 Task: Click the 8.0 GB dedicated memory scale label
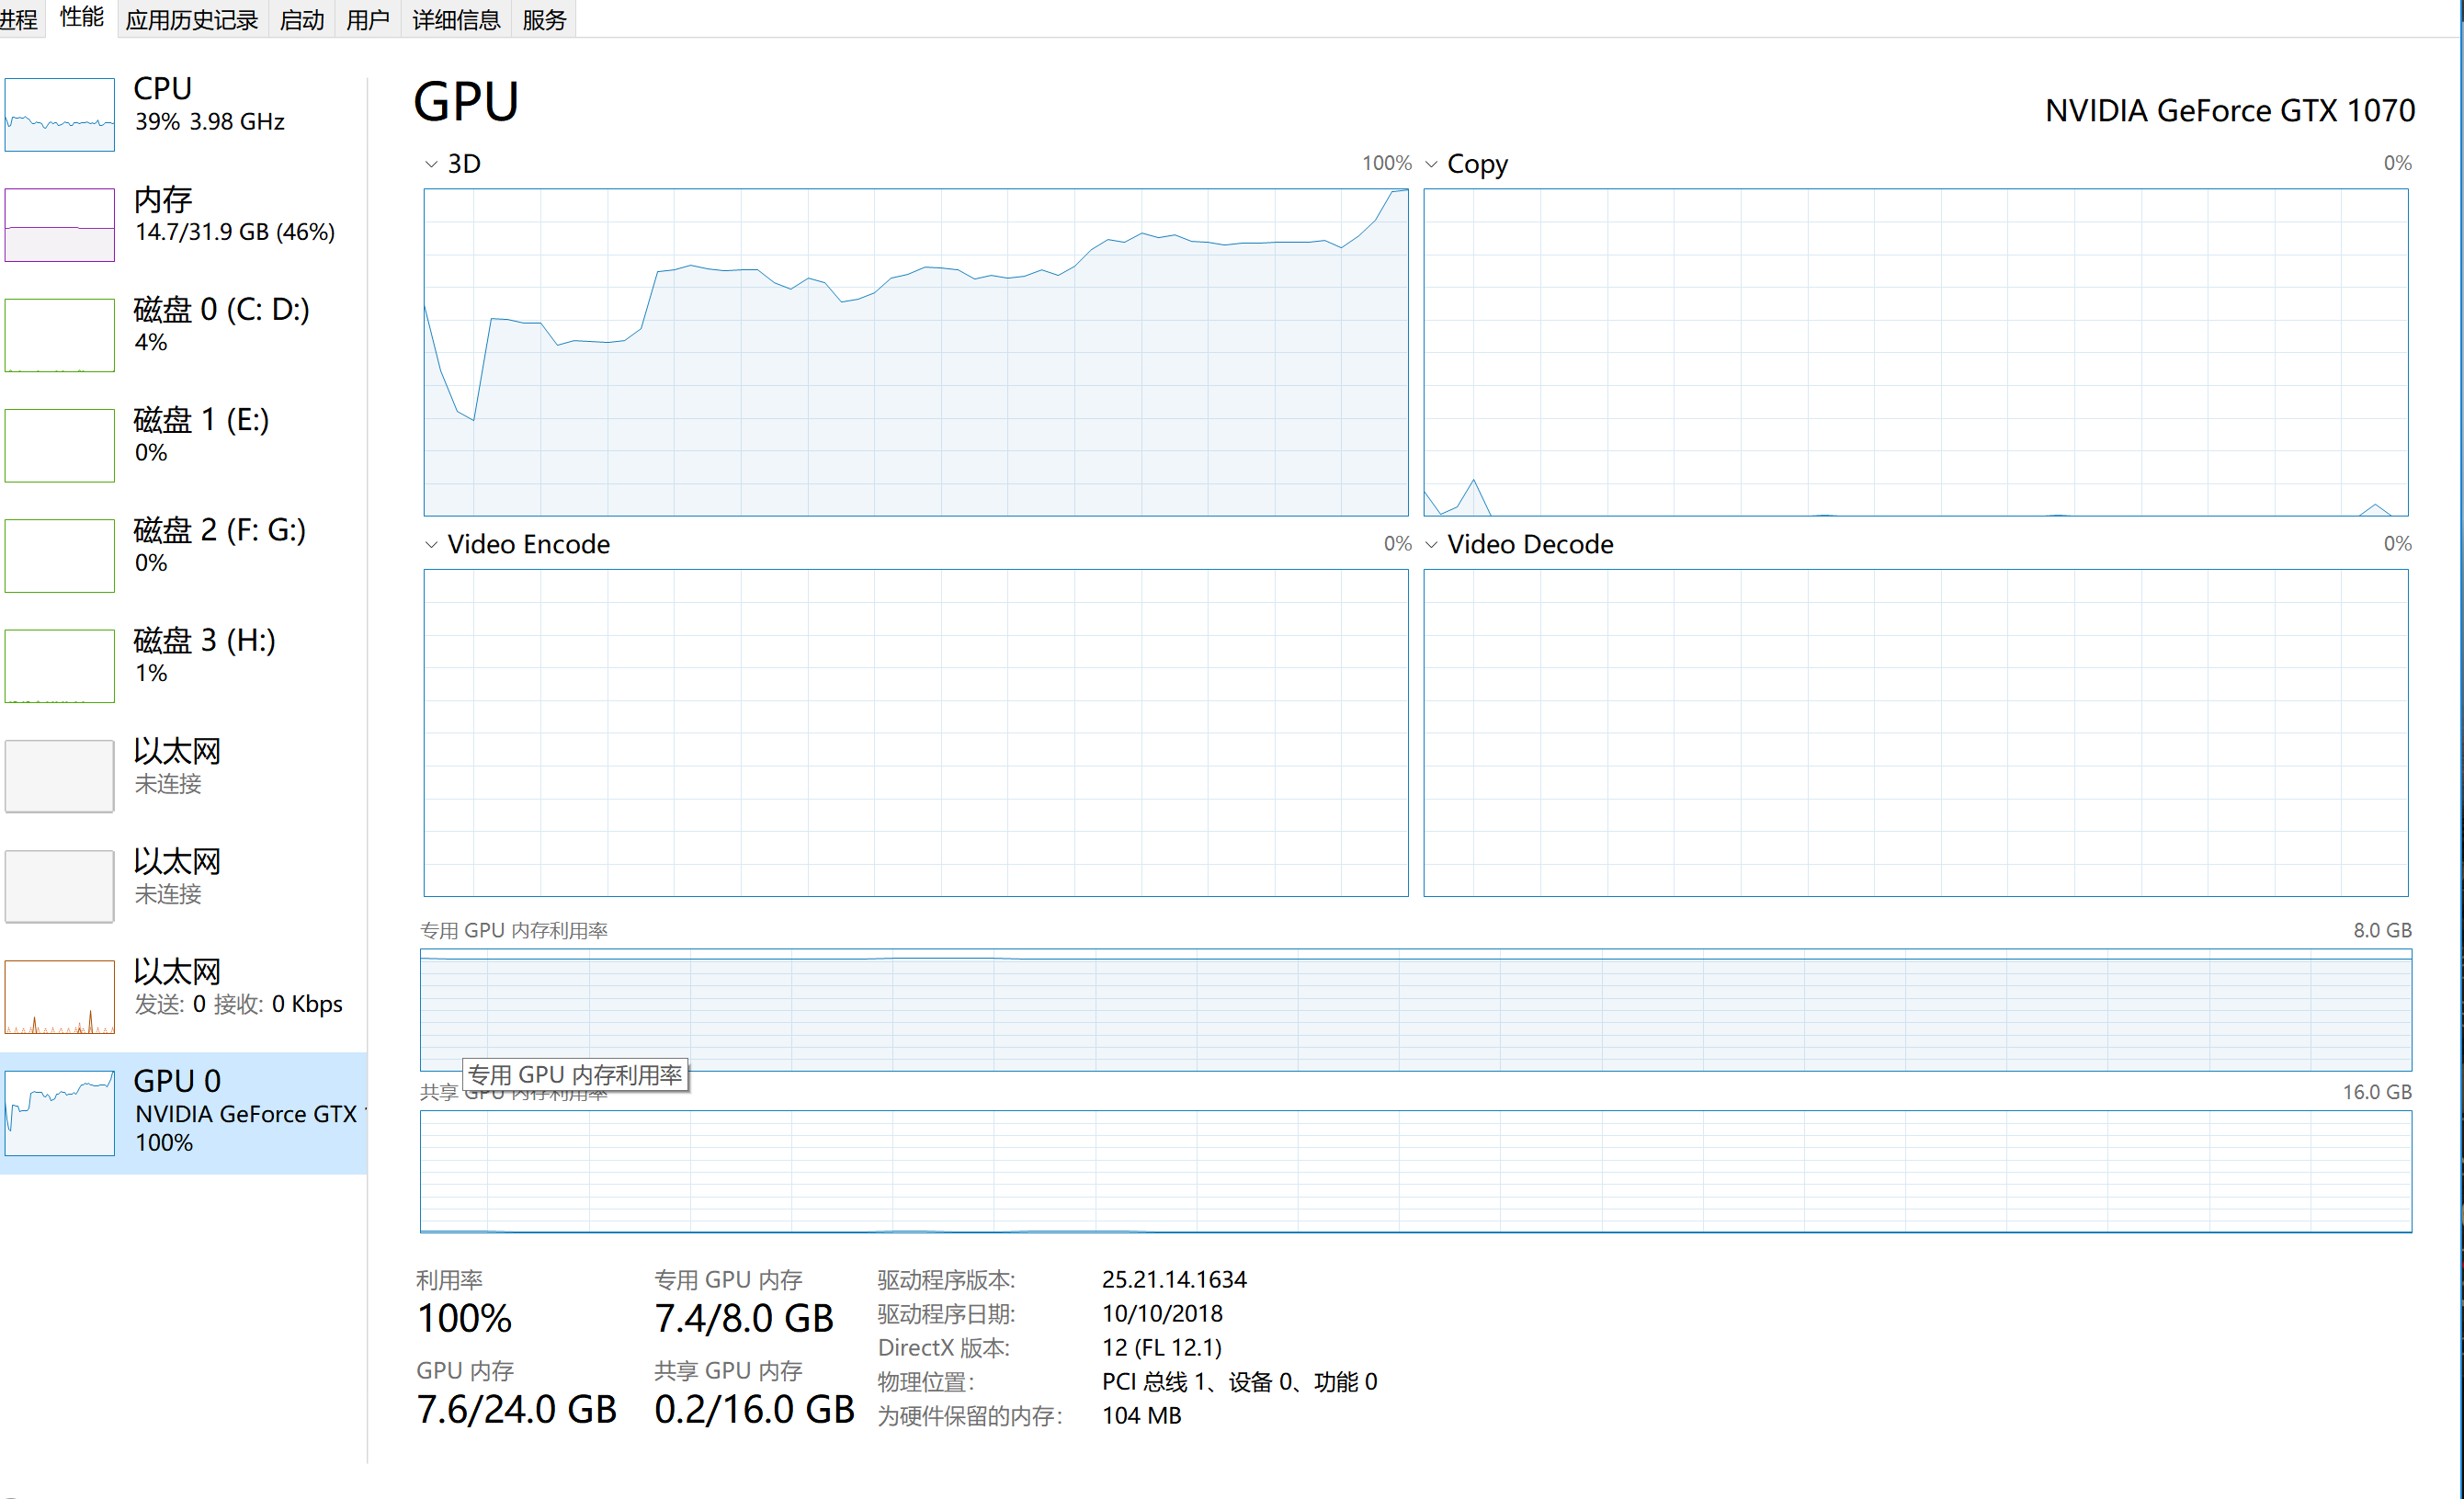tap(2382, 930)
